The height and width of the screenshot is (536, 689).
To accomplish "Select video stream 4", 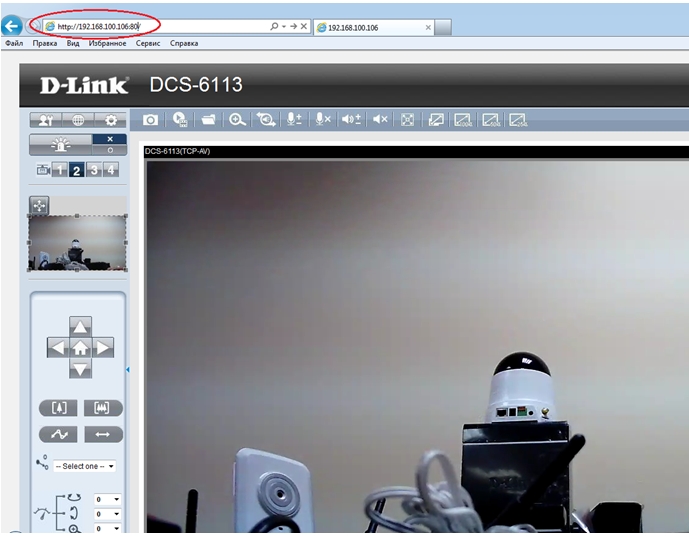I will point(110,170).
